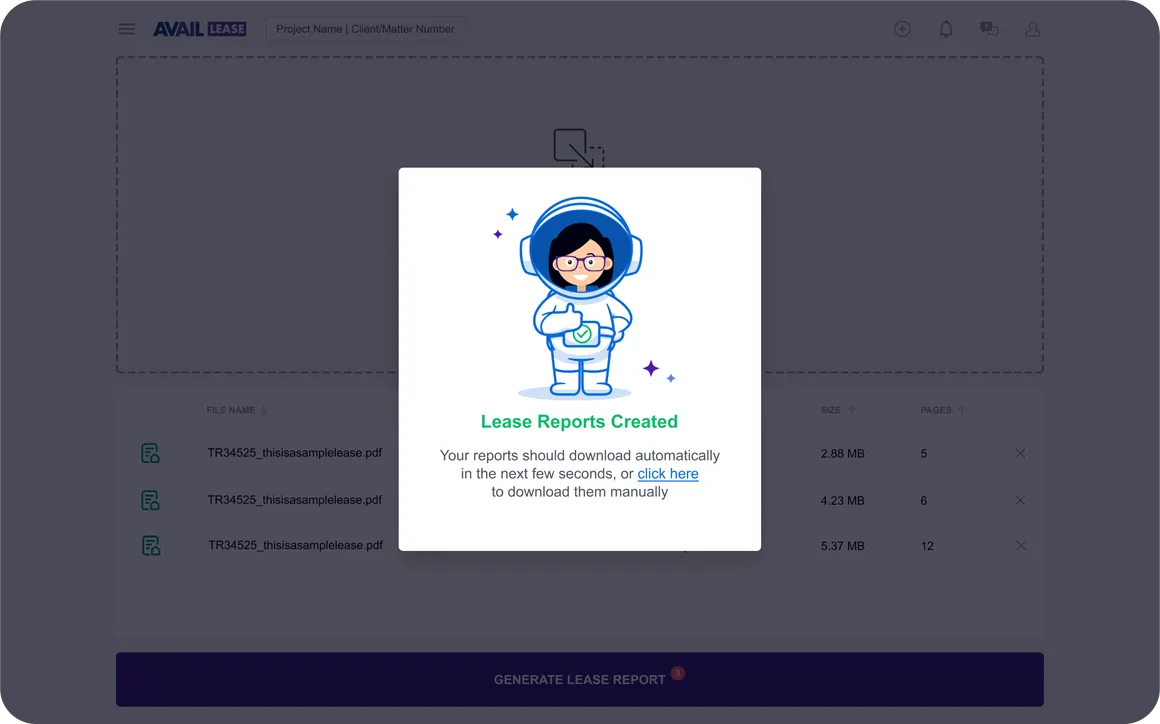Image resolution: width=1160 pixels, height=724 pixels.
Task: Select the lease document icon for 12-page file
Action: pyautogui.click(x=150, y=545)
